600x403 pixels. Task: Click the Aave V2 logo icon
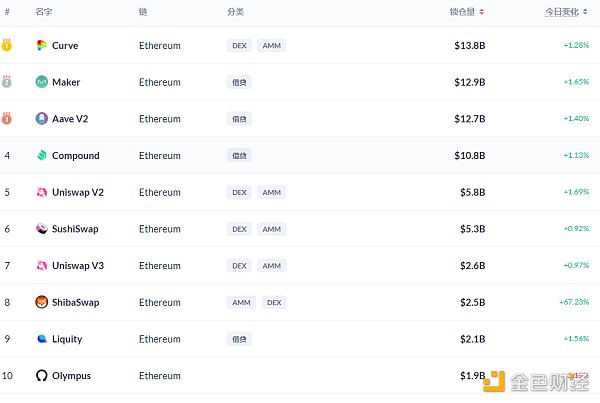pyautogui.click(x=41, y=119)
